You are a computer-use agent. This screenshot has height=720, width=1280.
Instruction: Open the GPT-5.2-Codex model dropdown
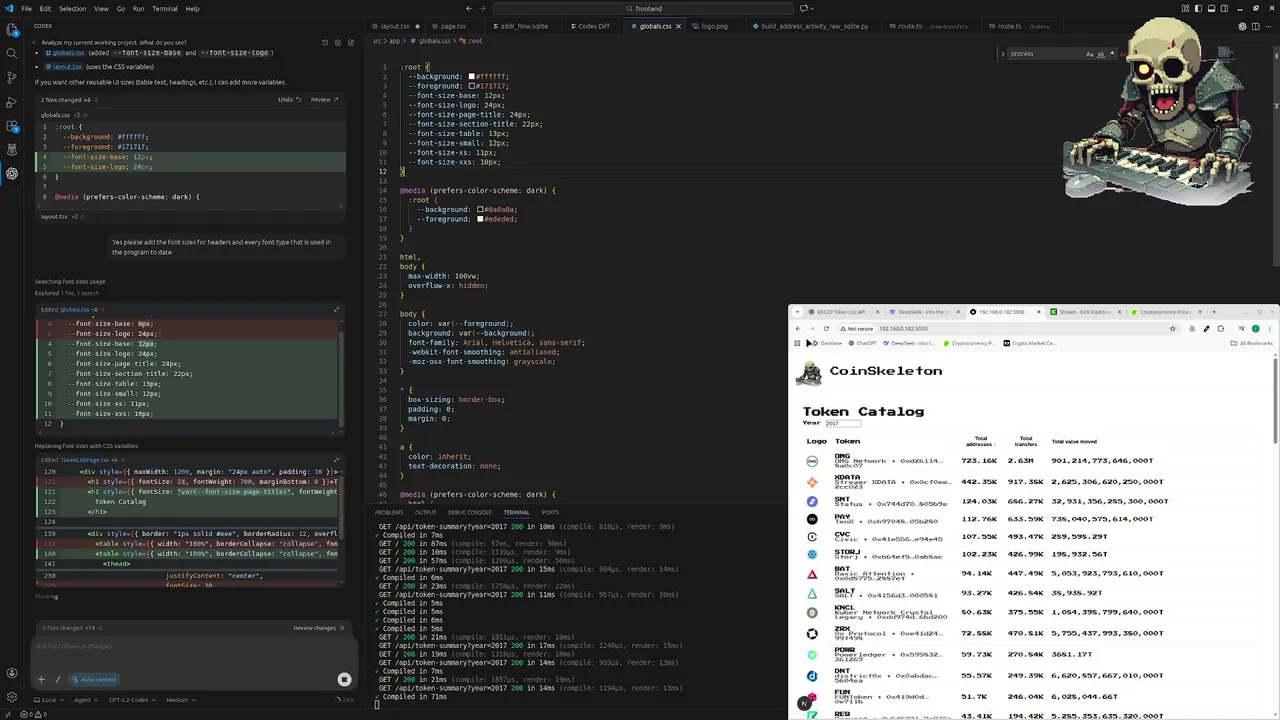(132, 700)
